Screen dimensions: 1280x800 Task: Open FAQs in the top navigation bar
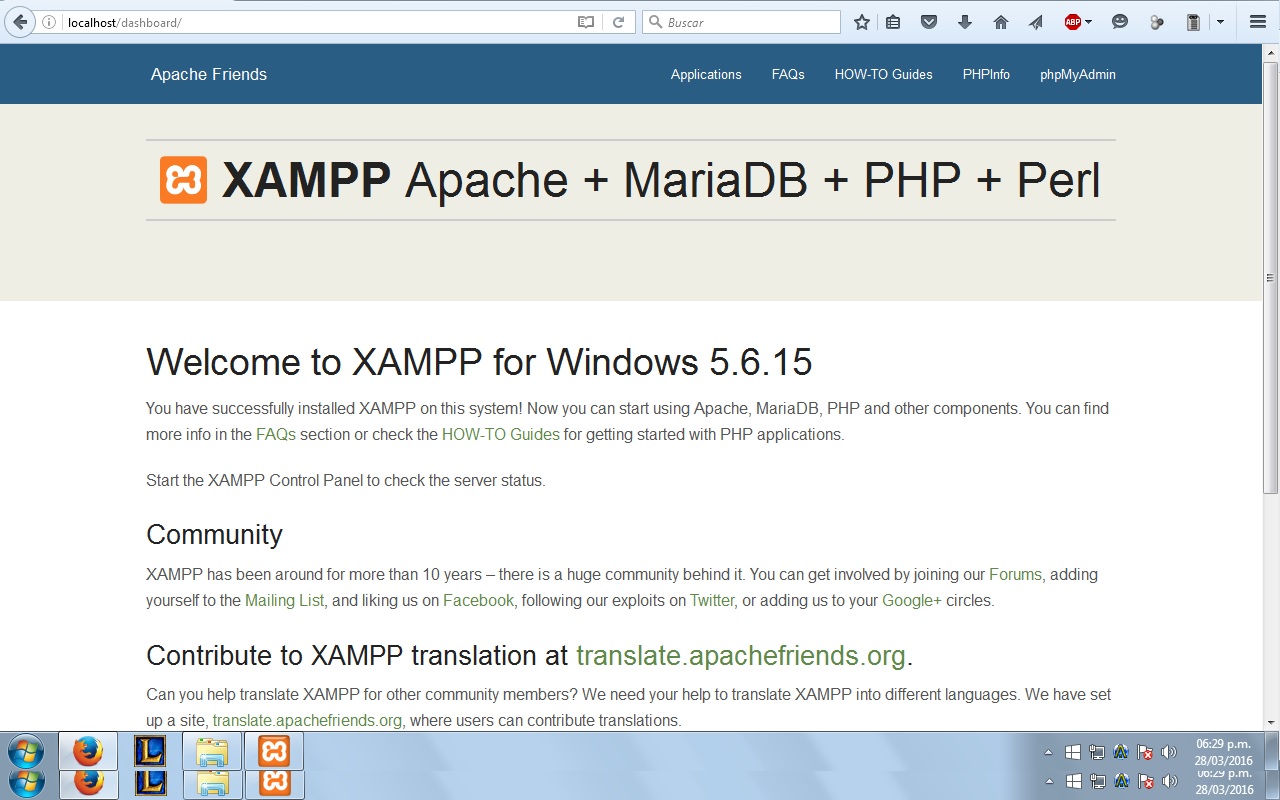(788, 74)
